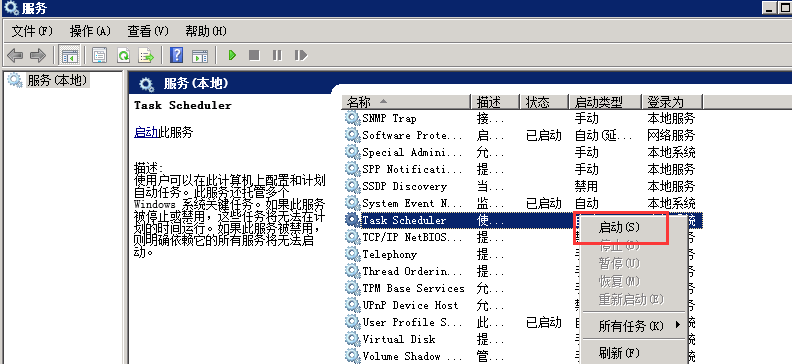Viewport: 792px width, 364px height.
Task: Sort by the 名称 column header
Action: point(406,102)
